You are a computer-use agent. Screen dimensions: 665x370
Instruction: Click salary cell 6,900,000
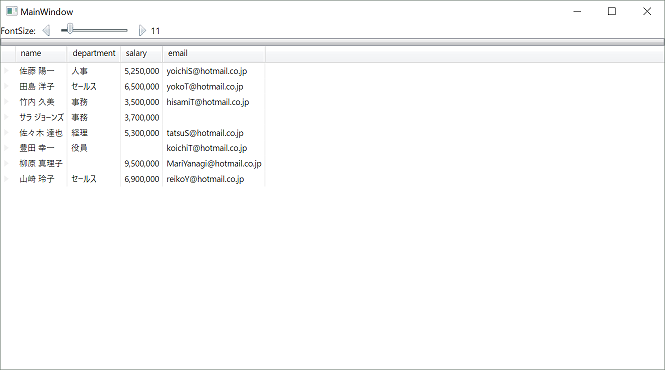142,179
